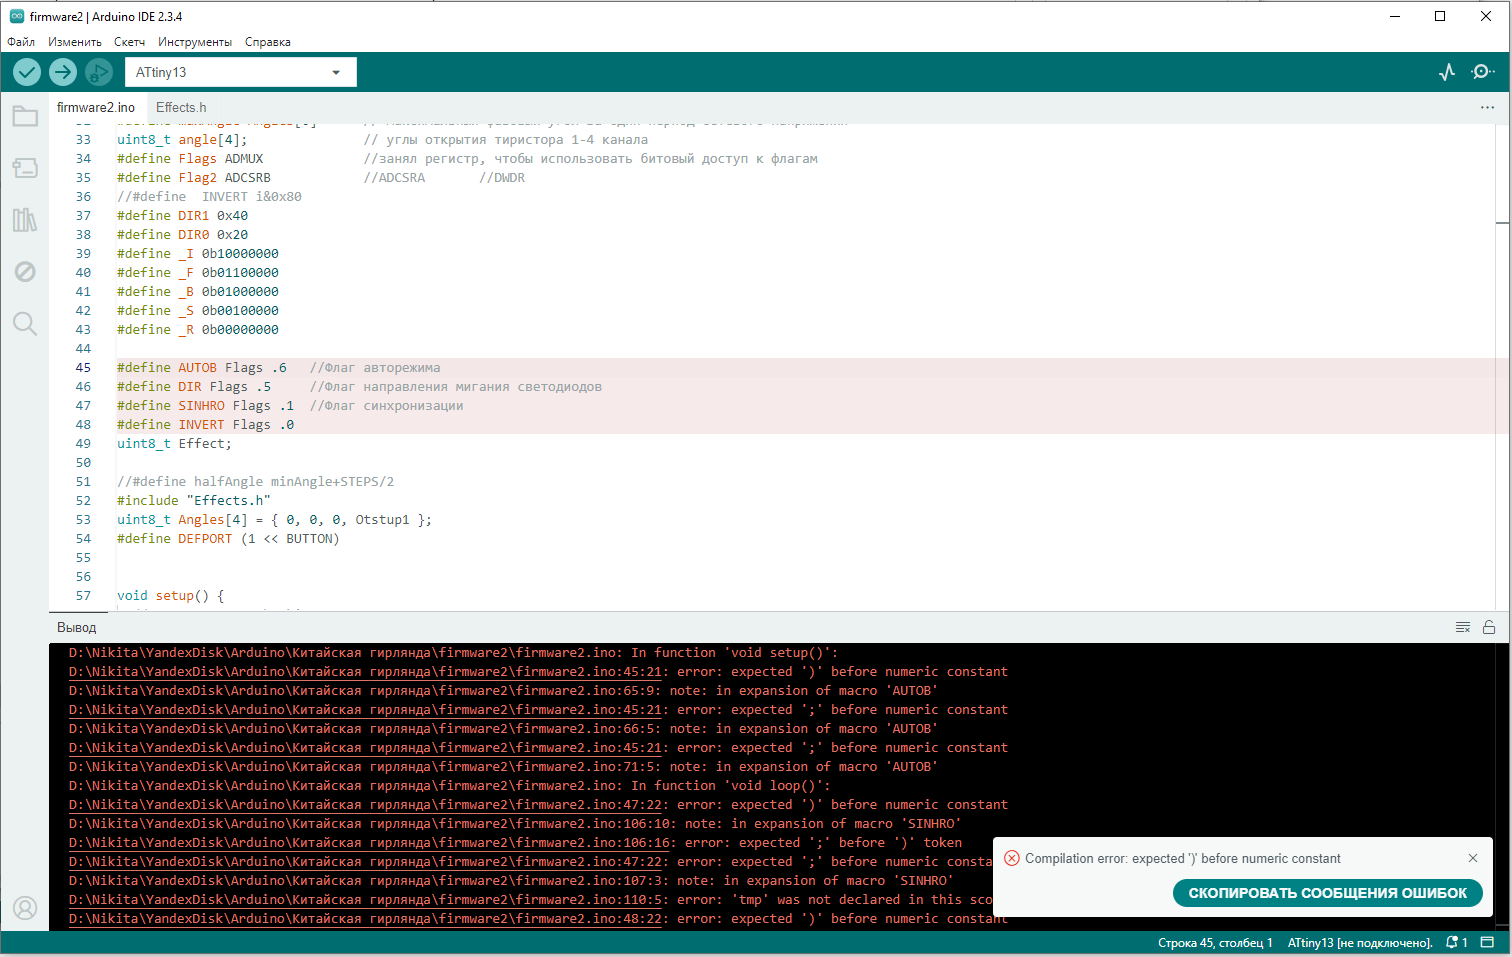The image size is (1512, 957).
Task: Open error link firmware2.ino:106:10
Action: [369, 824]
